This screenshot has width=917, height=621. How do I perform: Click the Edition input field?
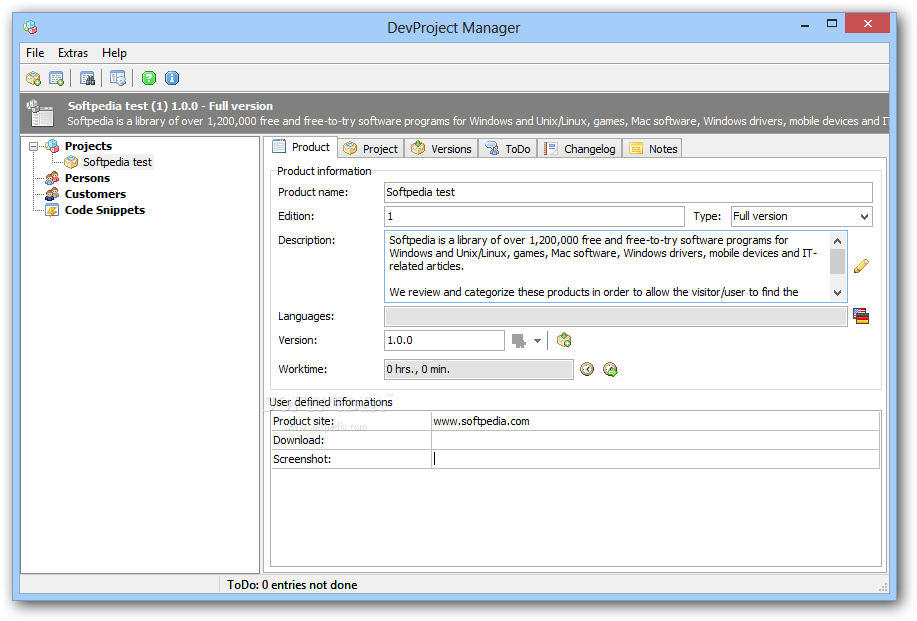coord(534,216)
